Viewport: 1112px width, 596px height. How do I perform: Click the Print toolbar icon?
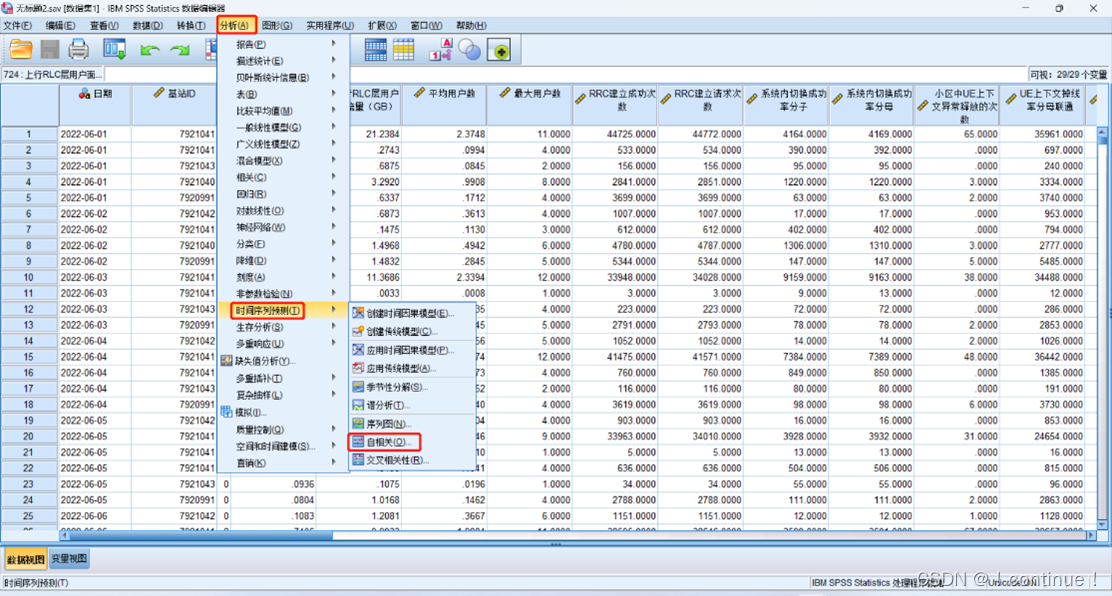pyautogui.click(x=78, y=50)
